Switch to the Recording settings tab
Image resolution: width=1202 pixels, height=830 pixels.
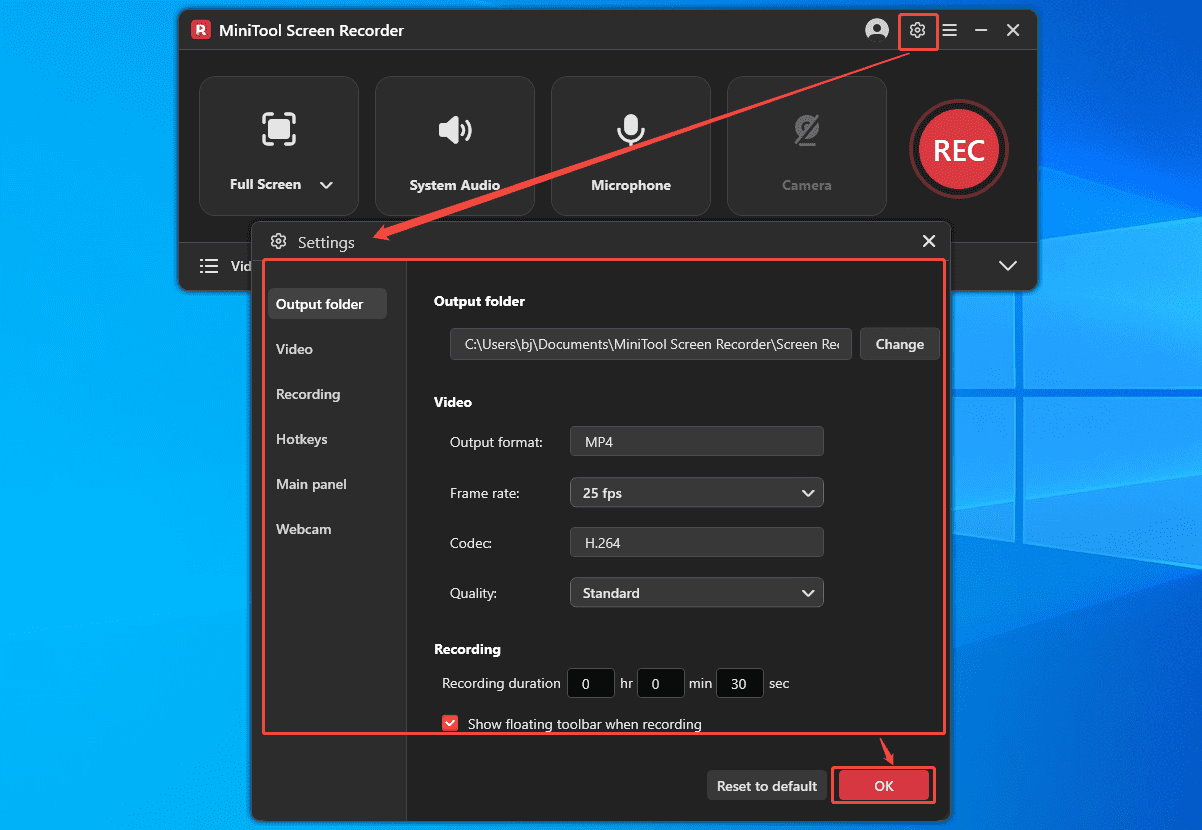point(327,394)
